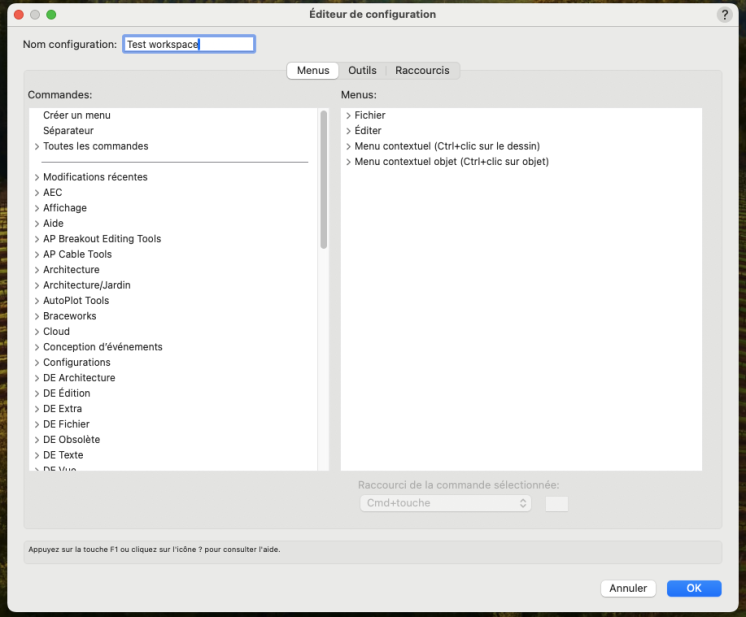Select the Séparateur item

(68, 131)
